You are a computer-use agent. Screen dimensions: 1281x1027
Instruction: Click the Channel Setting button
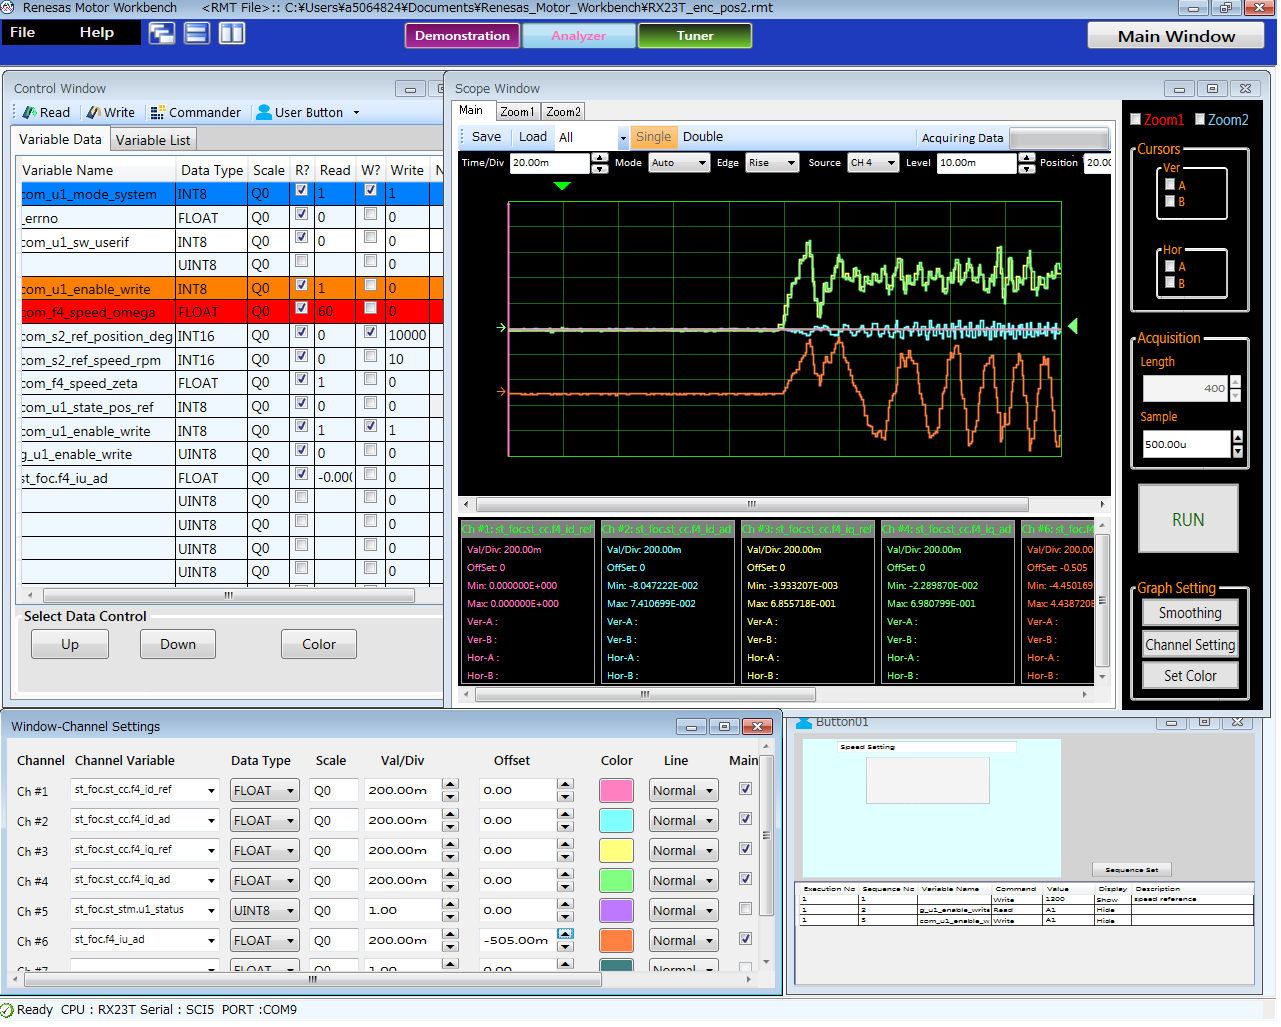tap(1190, 645)
